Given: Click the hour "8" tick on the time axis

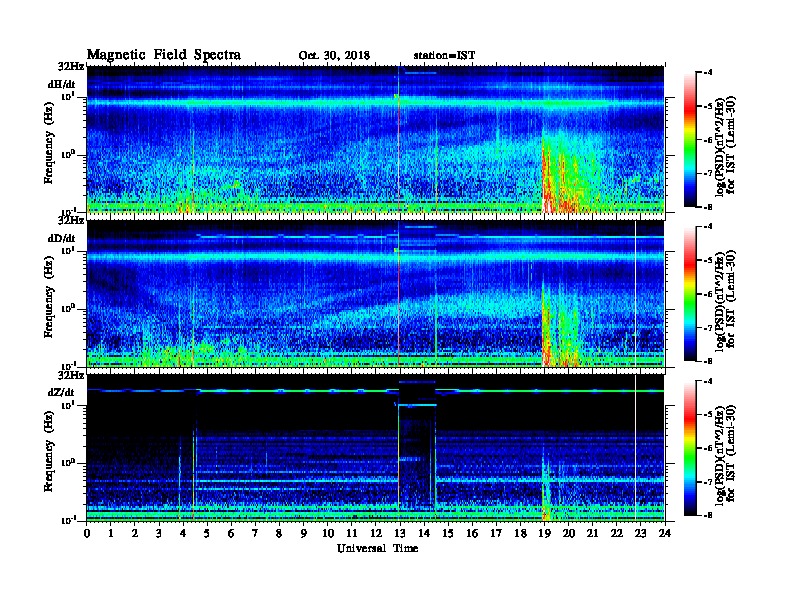Looking at the screenshot, I should coord(279,533).
